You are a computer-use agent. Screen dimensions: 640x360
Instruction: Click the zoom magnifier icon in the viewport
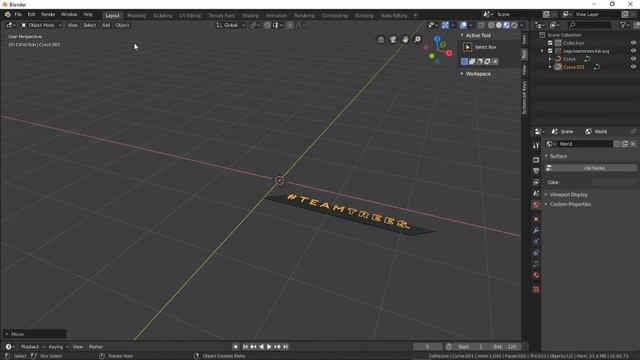point(418,40)
